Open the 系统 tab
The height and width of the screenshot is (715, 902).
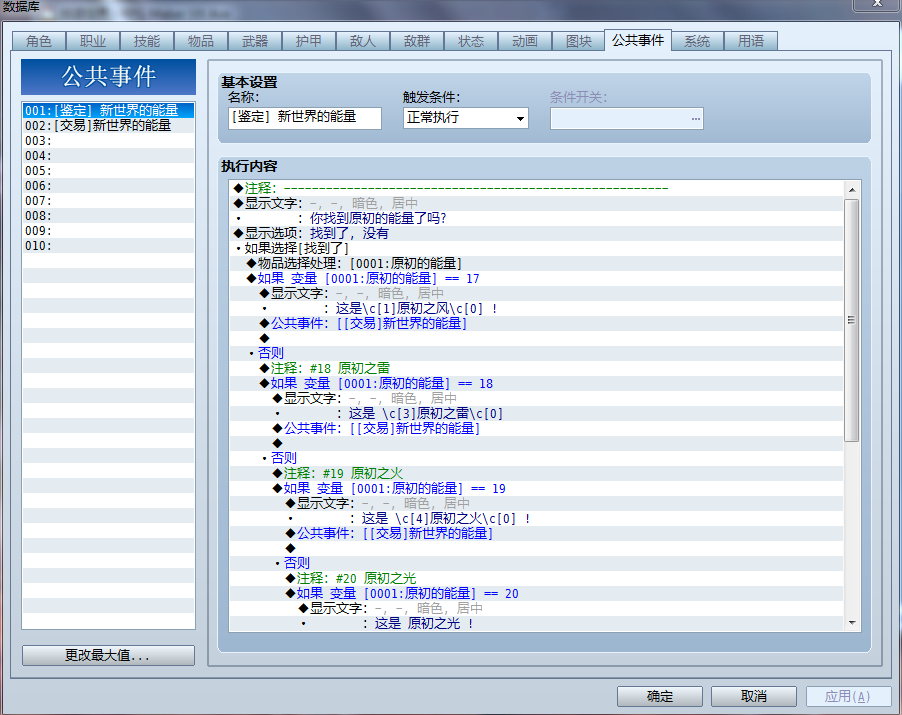click(x=697, y=41)
